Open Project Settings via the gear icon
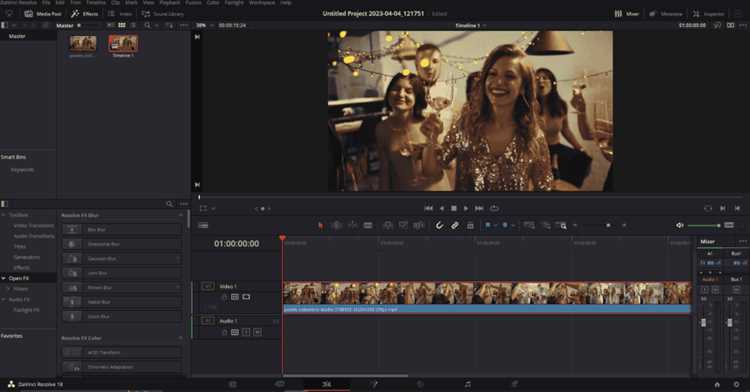 click(737, 384)
